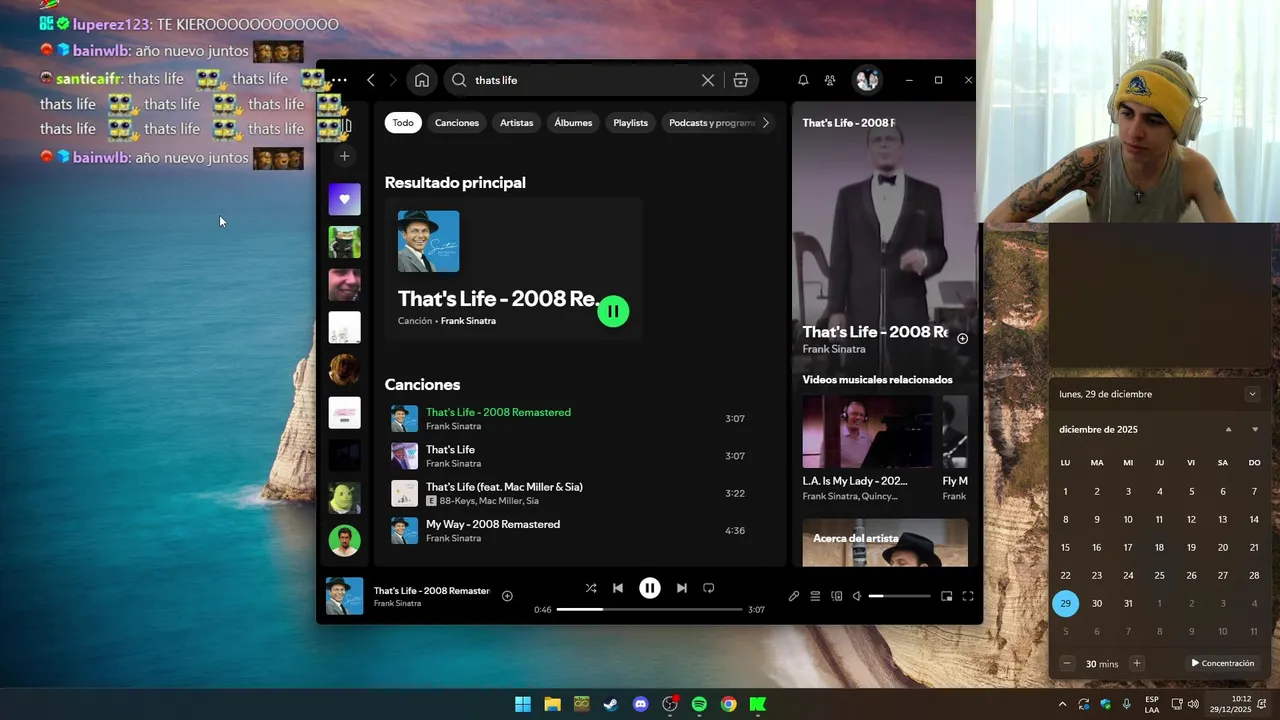Go to Spotify Home icon
Image resolution: width=1280 pixels, height=720 pixels.
(x=422, y=80)
